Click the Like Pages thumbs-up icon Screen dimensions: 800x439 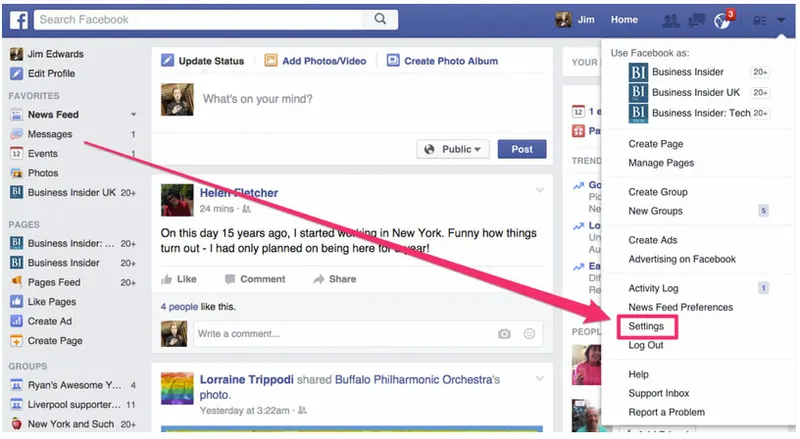click(x=16, y=302)
